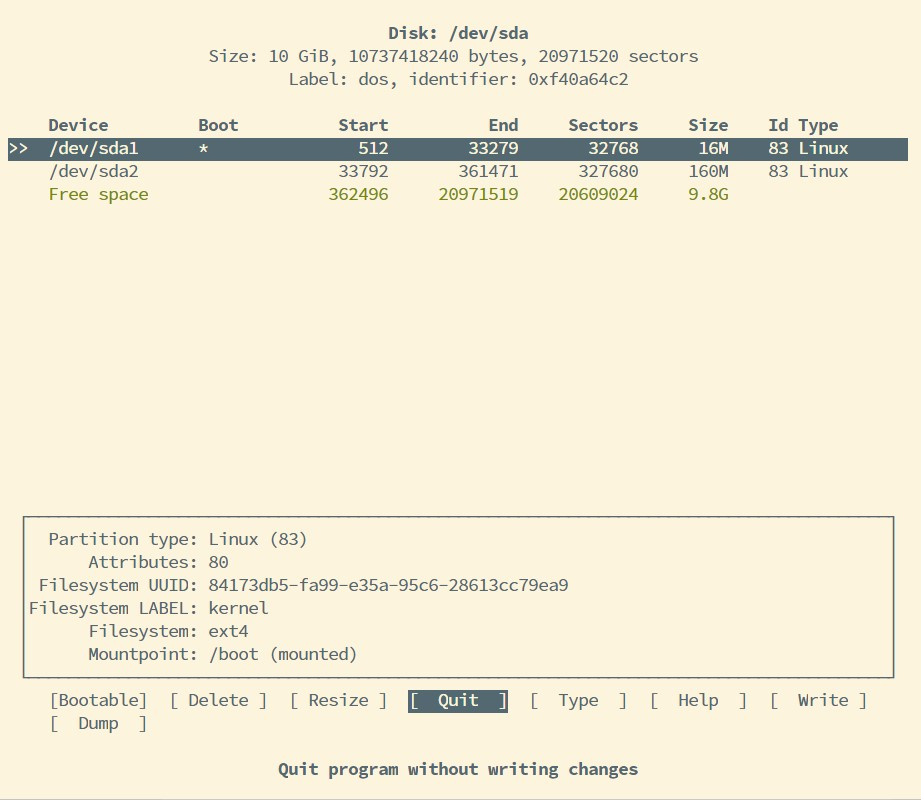Click the 83 Linux type of sda2
The image size is (921, 800).
[x=808, y=172]
